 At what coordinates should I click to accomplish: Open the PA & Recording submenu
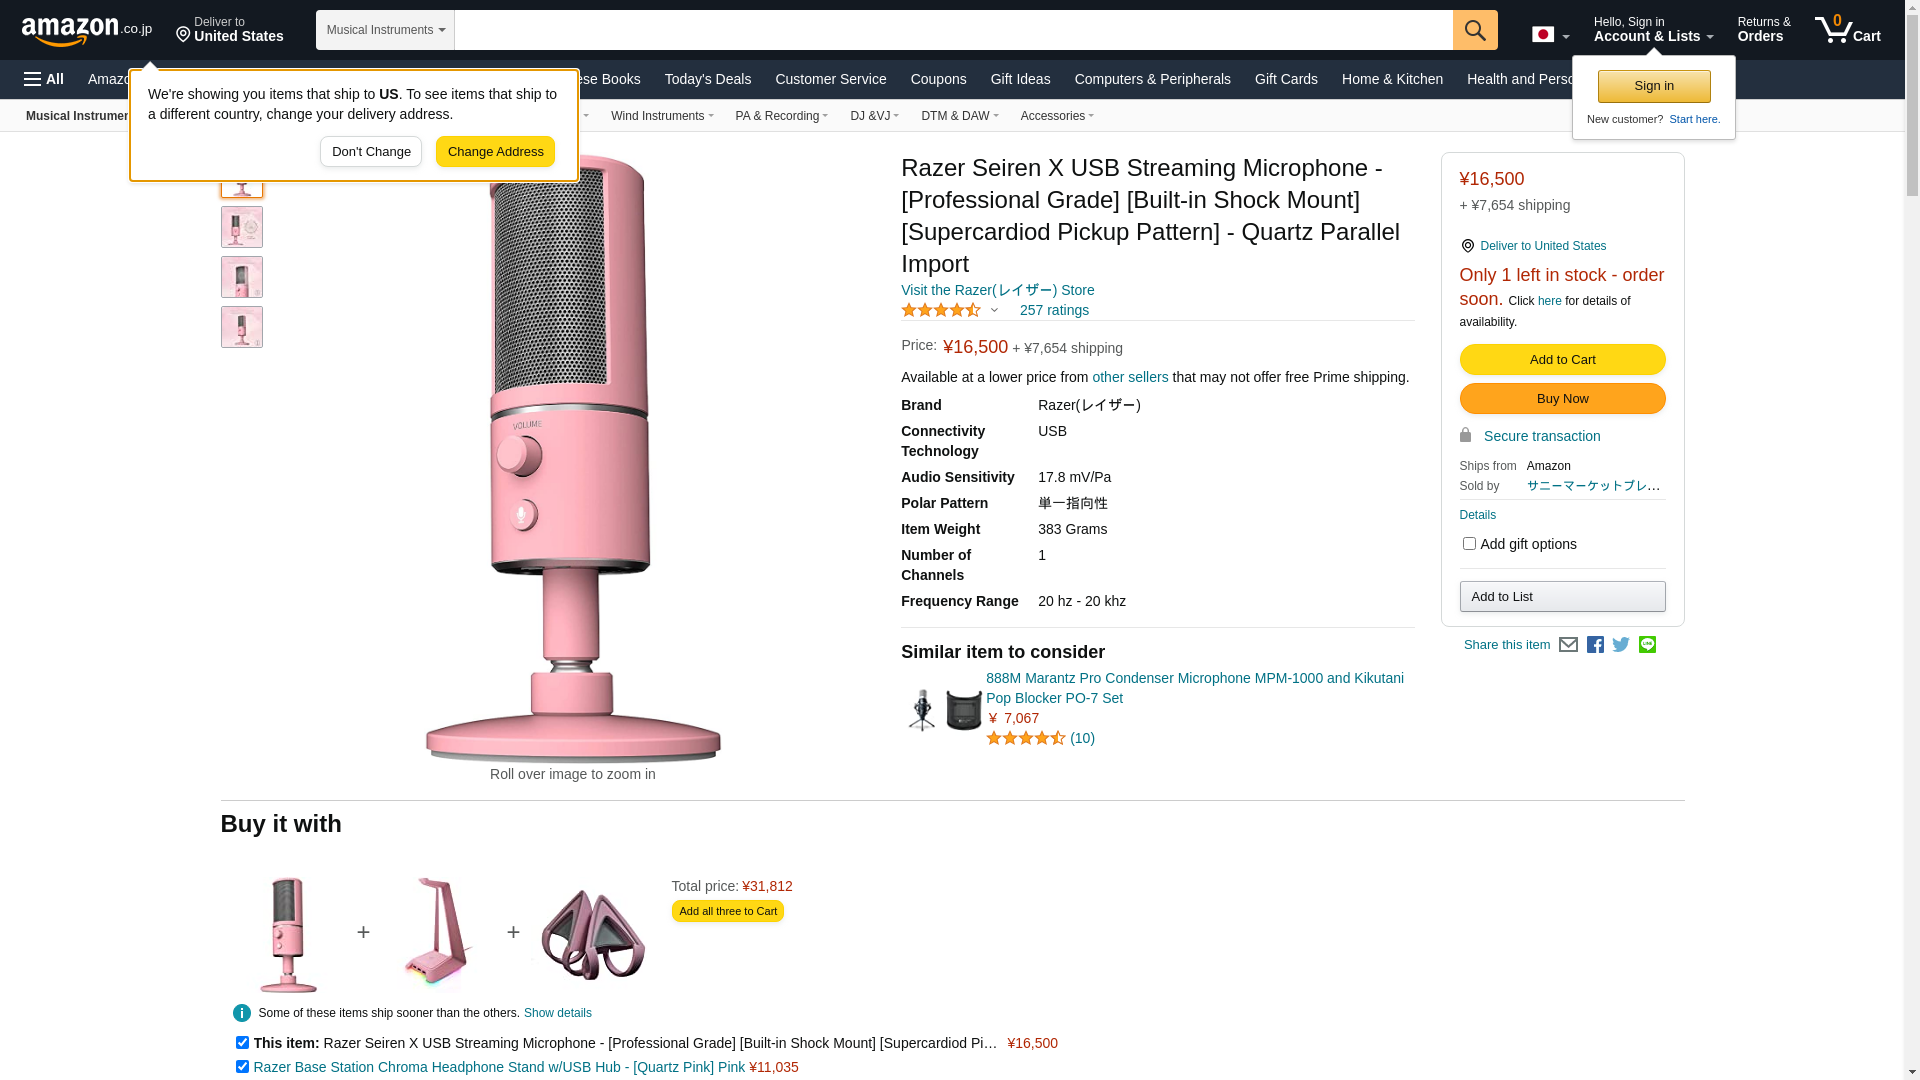point(782,116)
